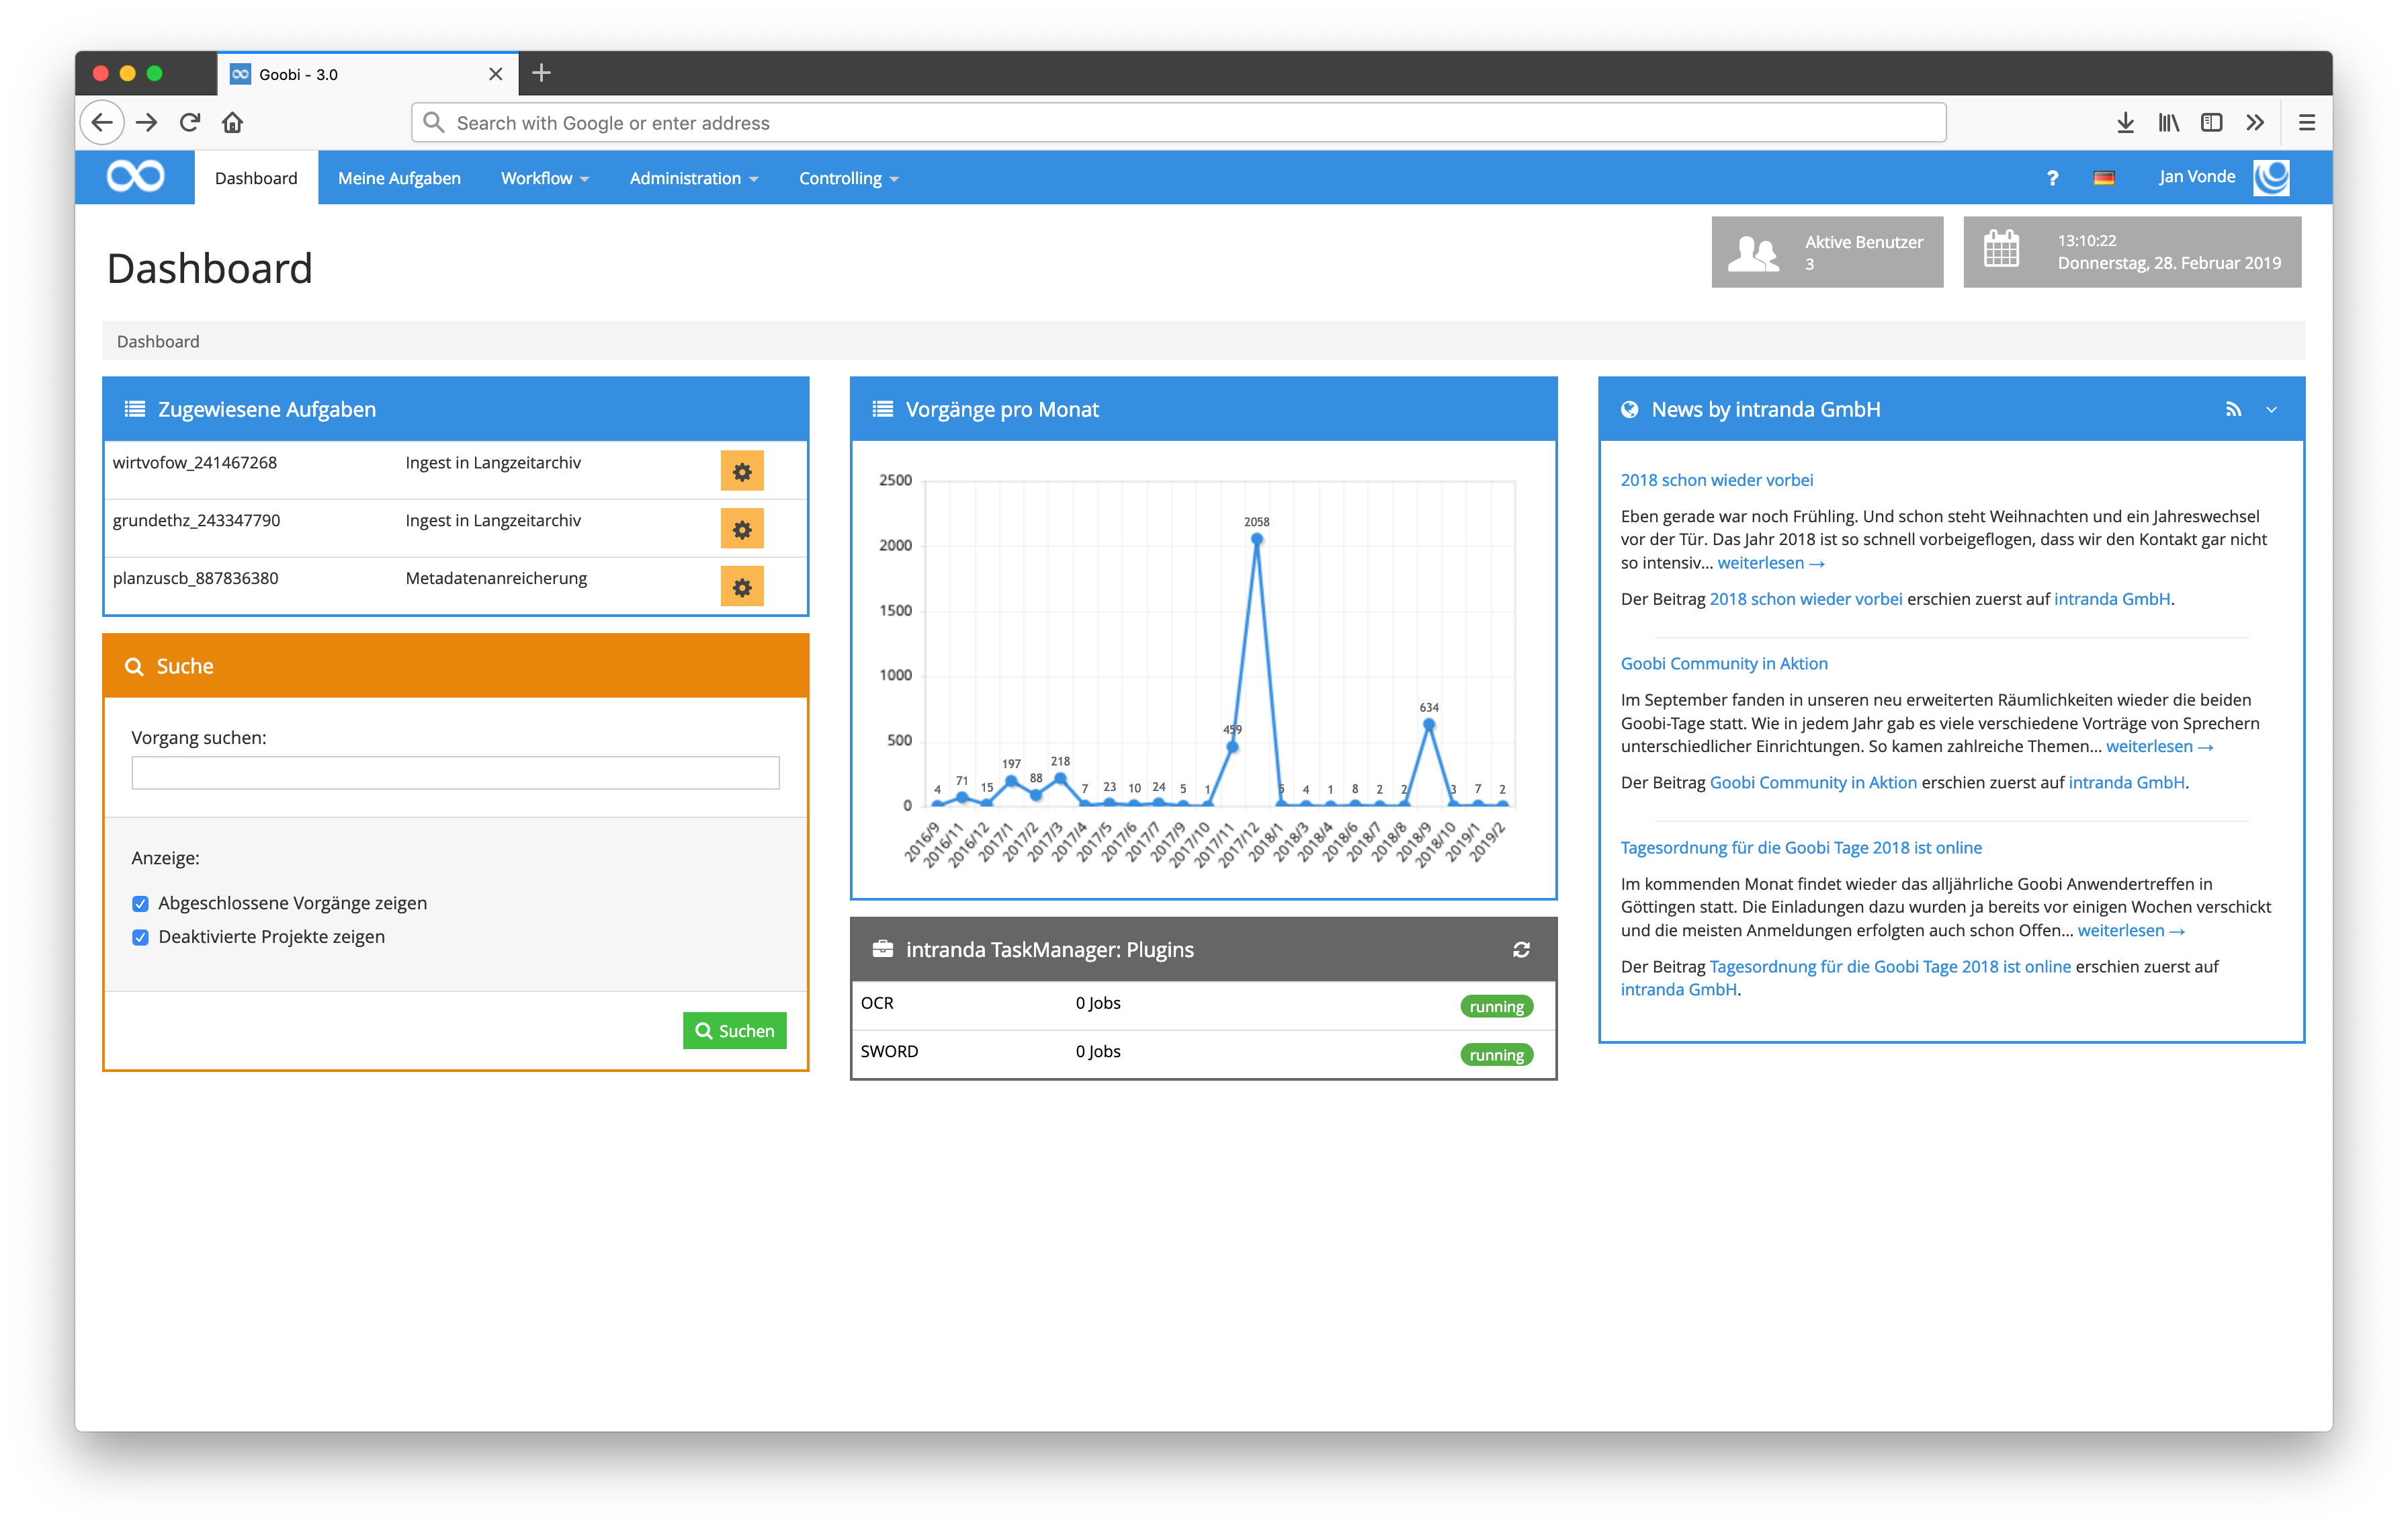Expand the Workflow dropdown menu

click(x=544, y=178)
